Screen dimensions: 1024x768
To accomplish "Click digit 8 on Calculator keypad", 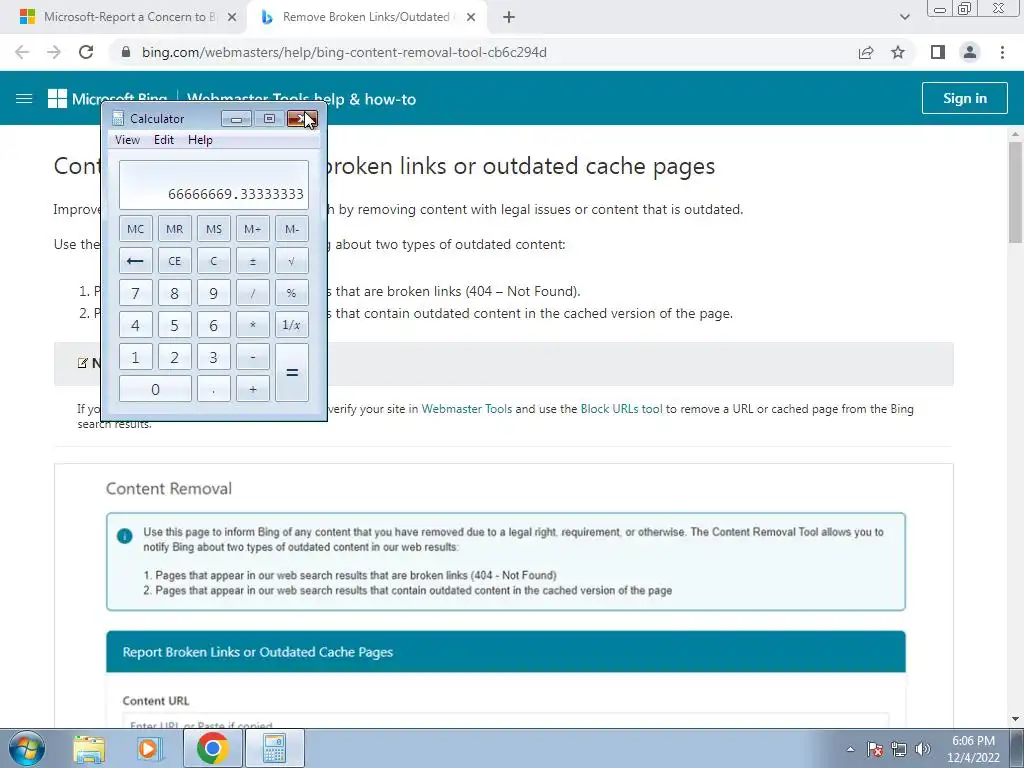I will tap(174, 293).
